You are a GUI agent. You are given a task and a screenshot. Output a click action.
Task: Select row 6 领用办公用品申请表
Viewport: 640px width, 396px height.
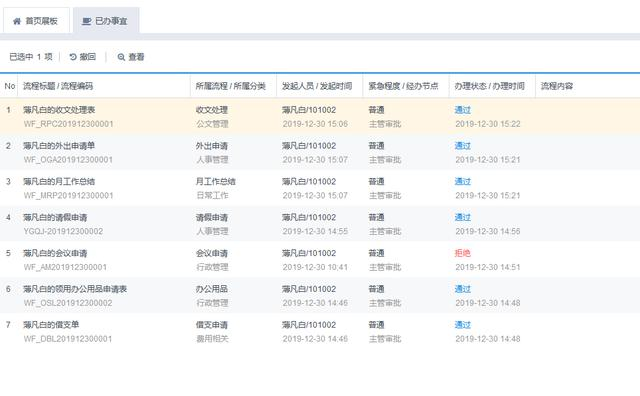click(320, 296)
